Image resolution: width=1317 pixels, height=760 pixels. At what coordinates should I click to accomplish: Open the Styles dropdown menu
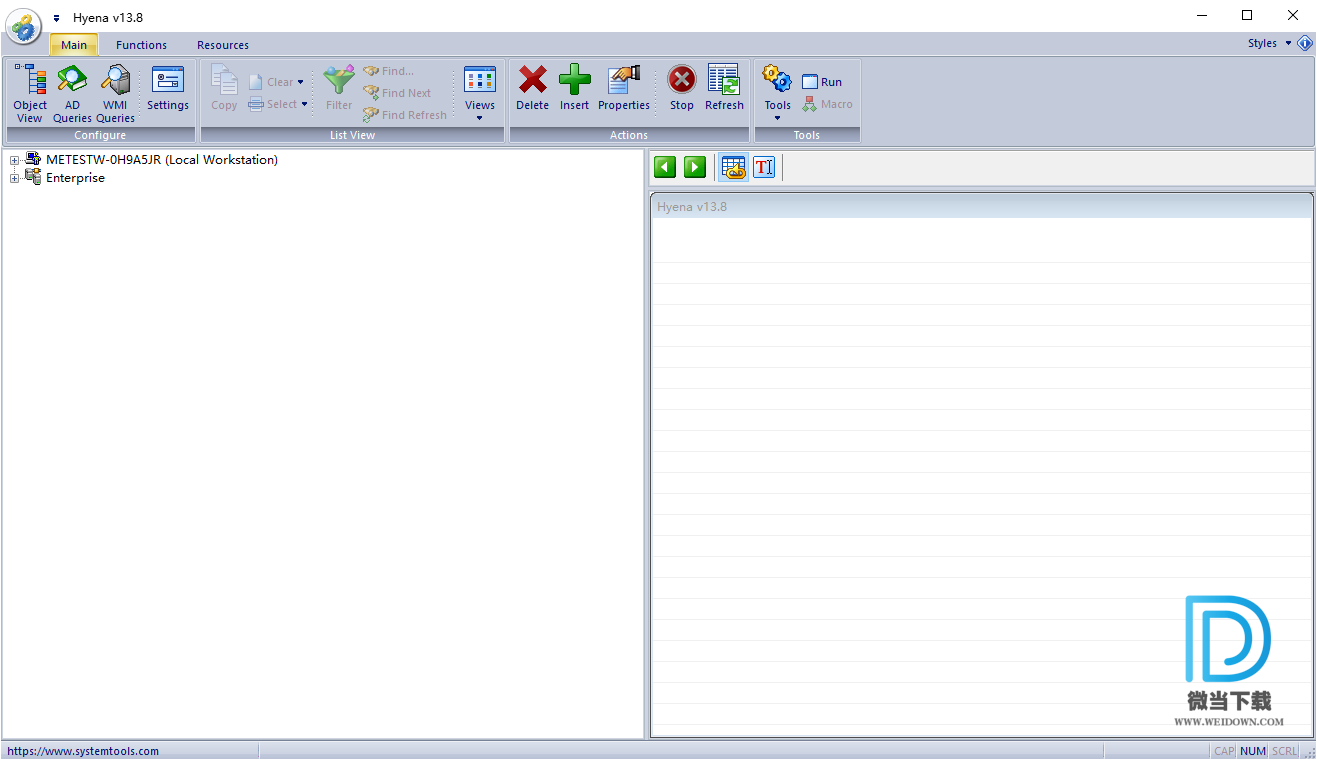(1270, 43)
